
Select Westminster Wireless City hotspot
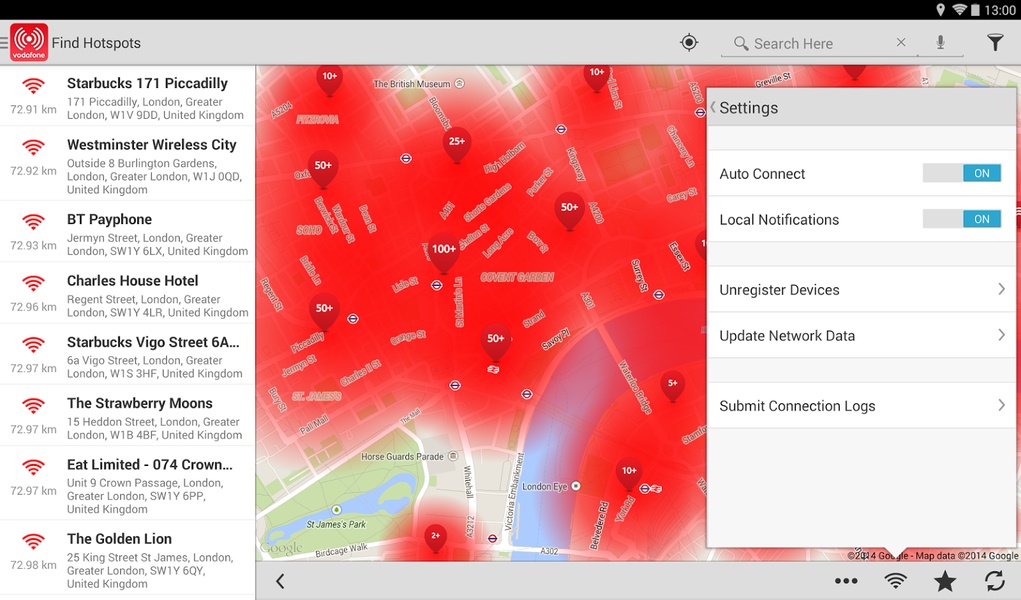coord(128,165)
